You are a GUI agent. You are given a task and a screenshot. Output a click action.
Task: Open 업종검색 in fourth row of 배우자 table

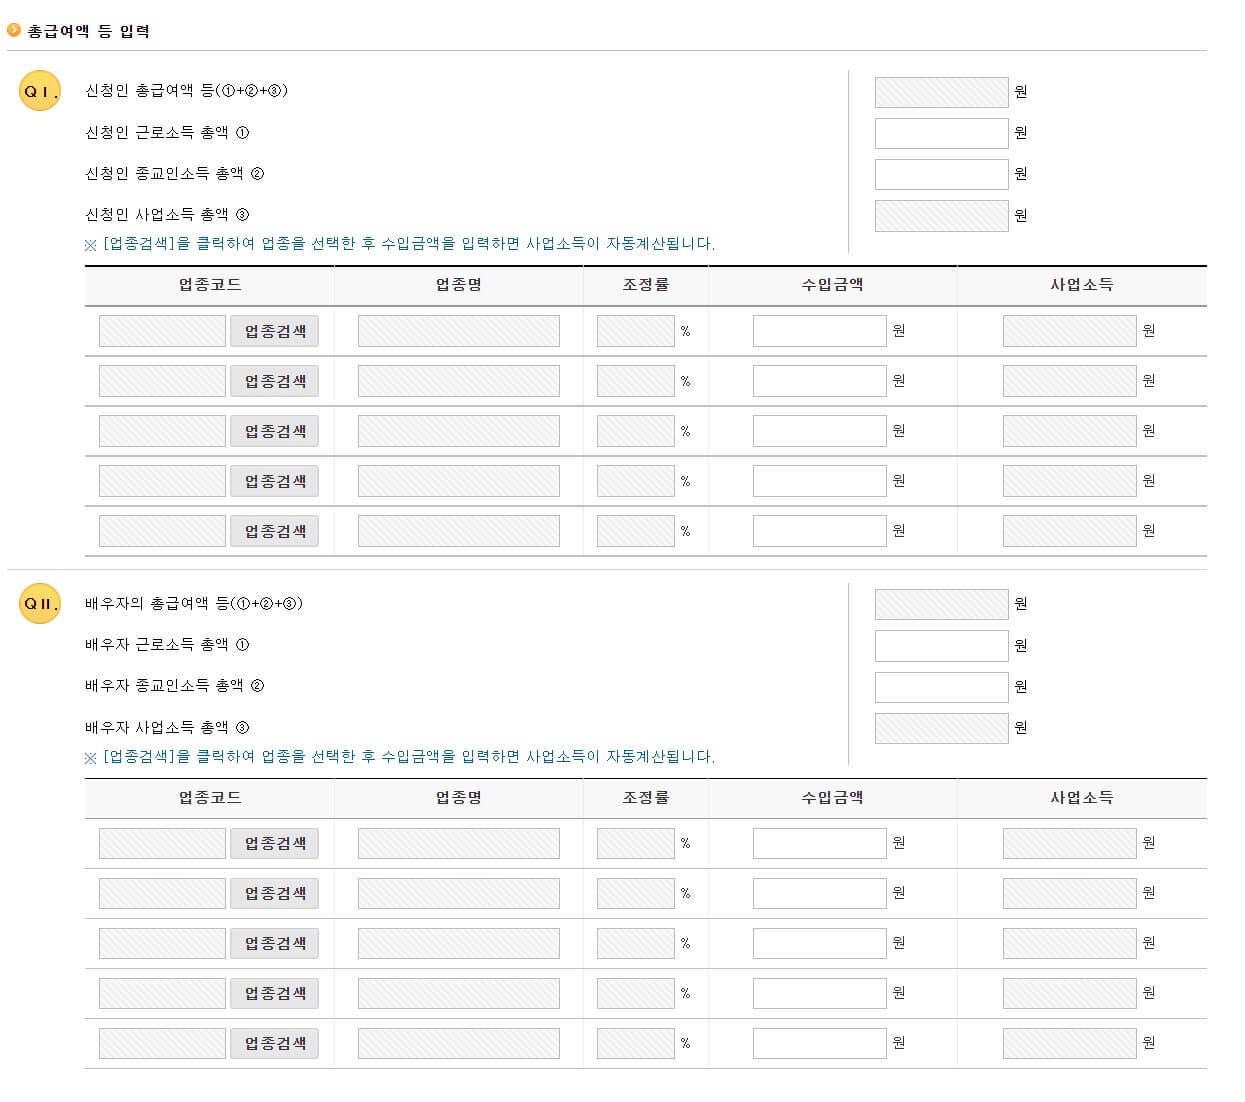[x=274, y=993]
